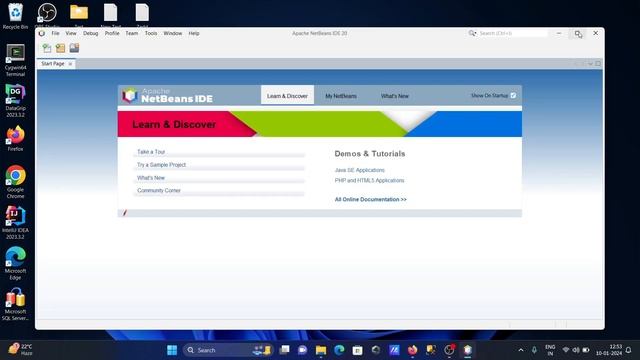Close the Start Page tab
The image size is (640, 360).
[x=70, y=64]
